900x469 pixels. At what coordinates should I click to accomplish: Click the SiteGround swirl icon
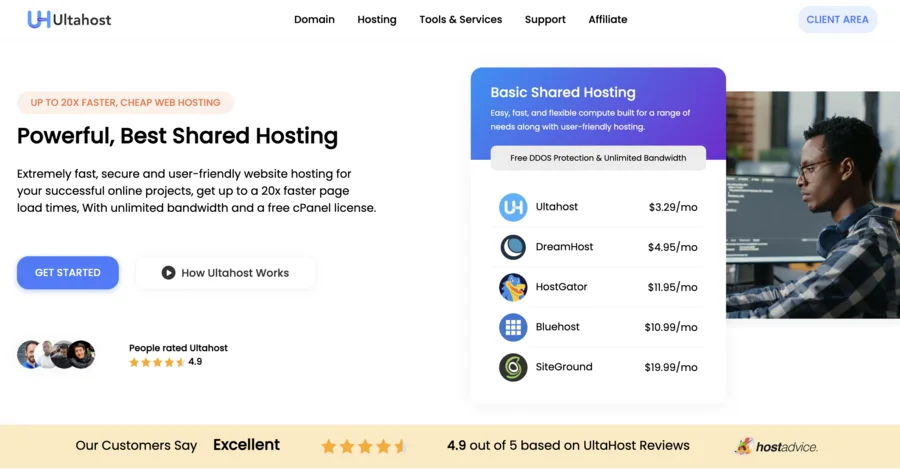click(x=513, y=367)
